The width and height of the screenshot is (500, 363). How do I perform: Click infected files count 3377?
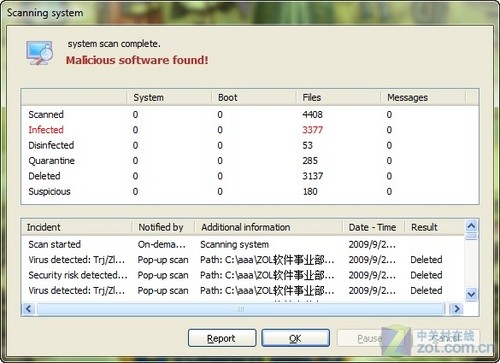click(x=313, y=130)
